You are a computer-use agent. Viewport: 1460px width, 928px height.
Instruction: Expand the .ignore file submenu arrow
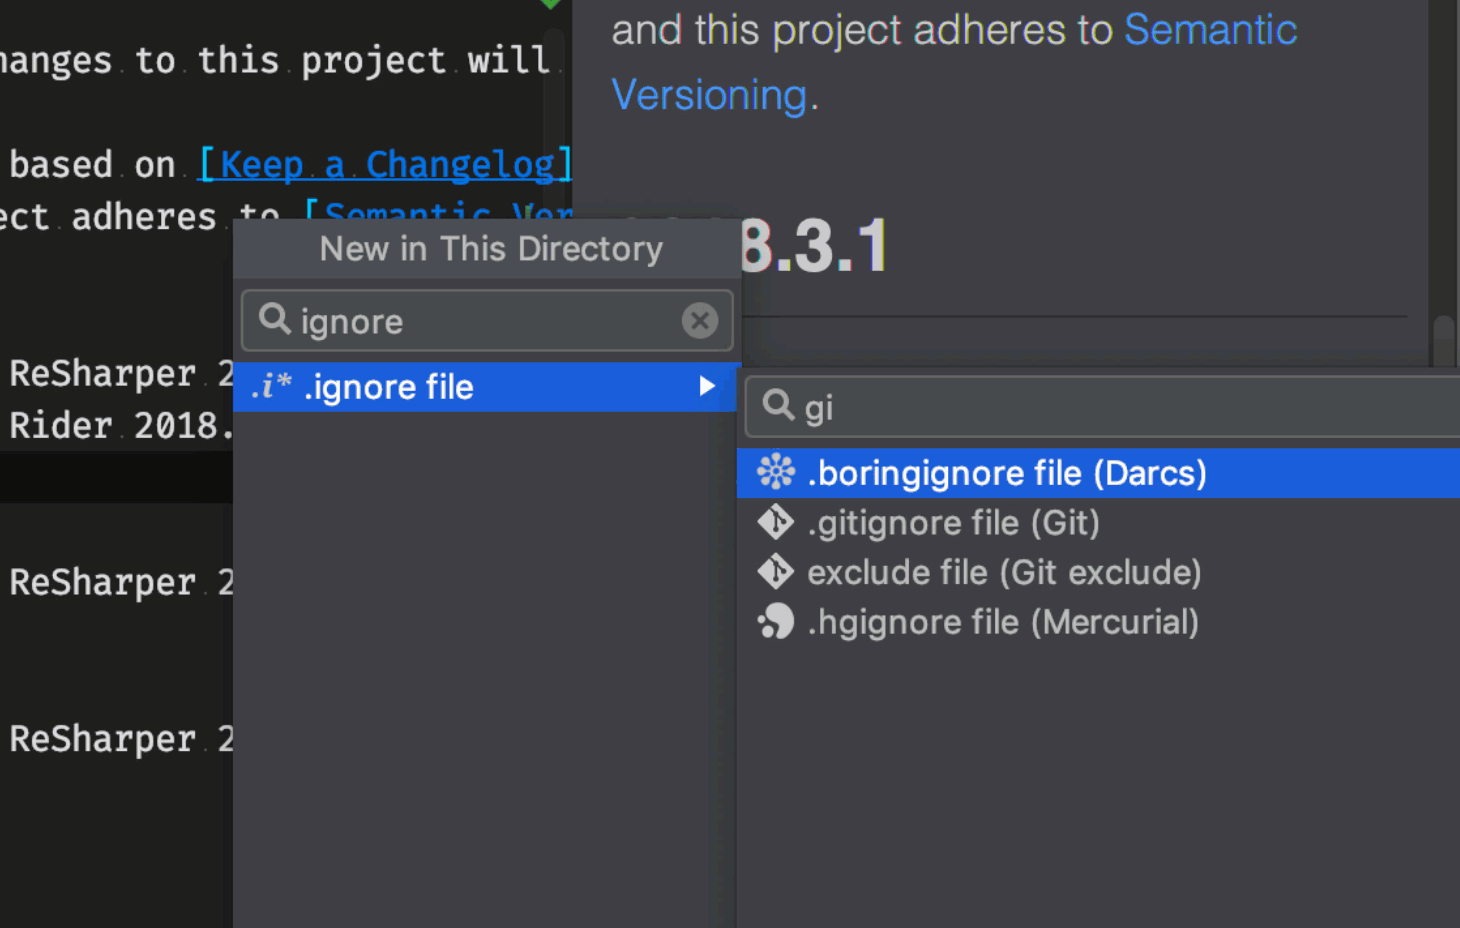707,386
